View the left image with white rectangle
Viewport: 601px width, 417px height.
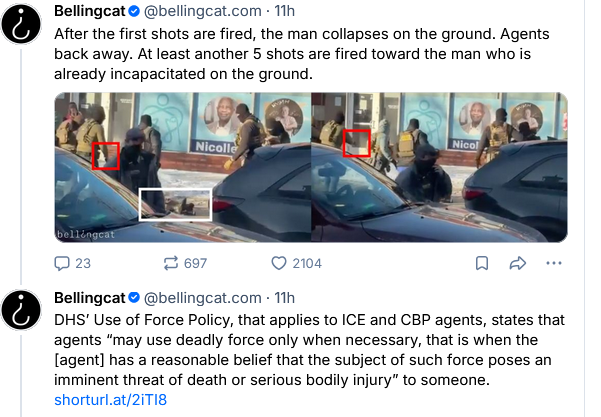[183, 167]
